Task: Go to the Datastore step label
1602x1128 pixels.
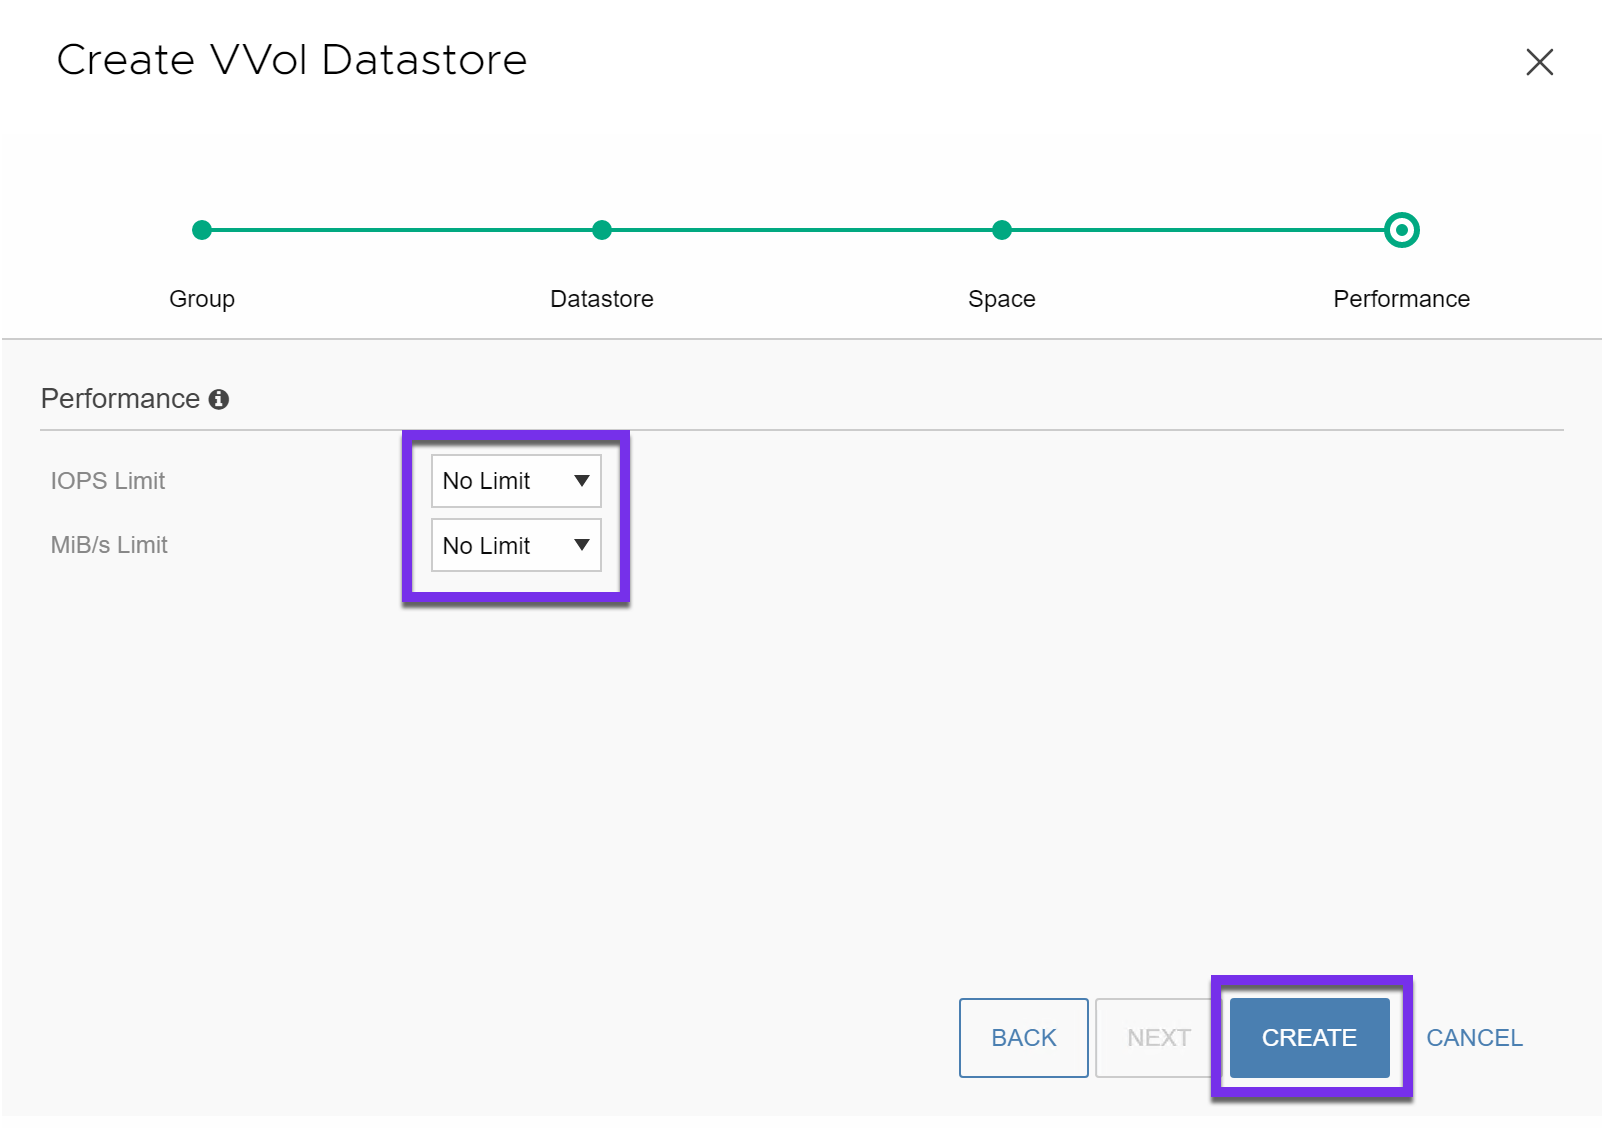Action: 602,299
